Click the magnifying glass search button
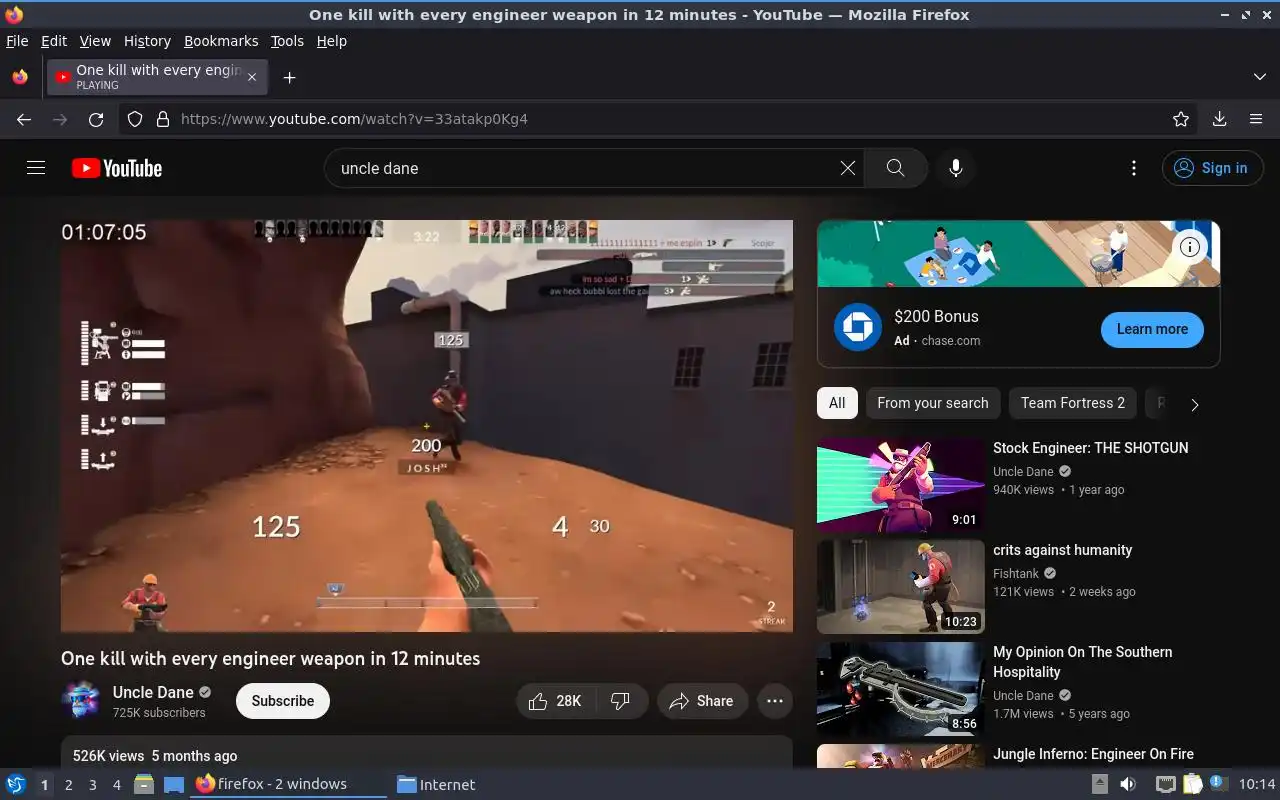 click(896, 168)
